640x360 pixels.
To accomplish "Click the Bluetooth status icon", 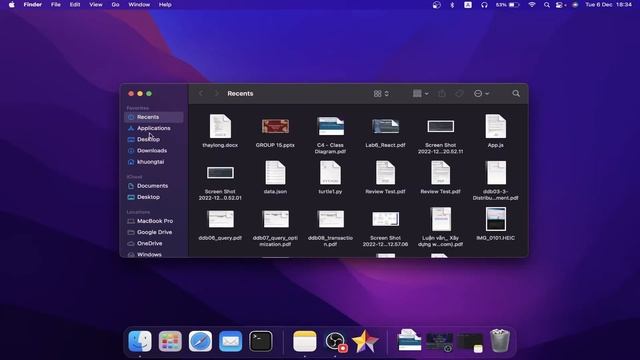I will click(452, 5).
